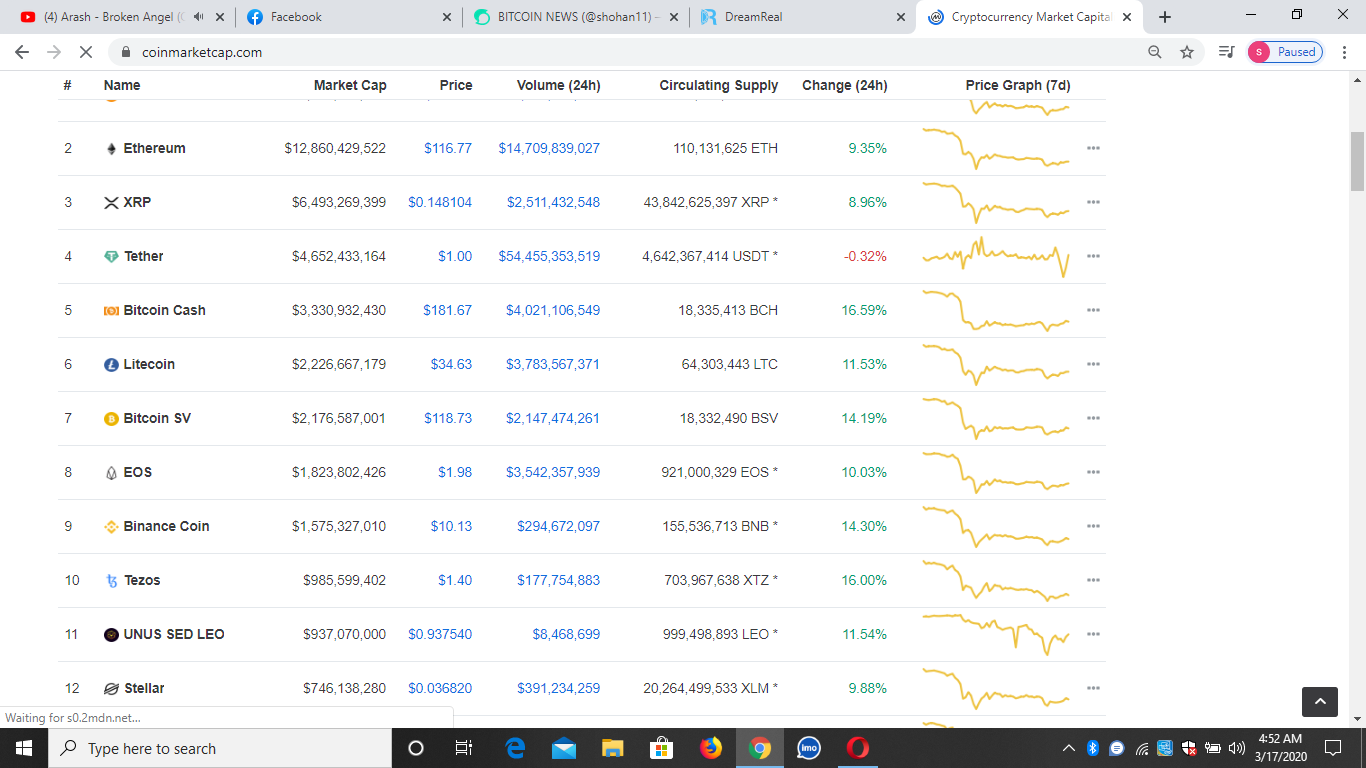
Task: Click the Windows search box
Action: tap(220, 748)
